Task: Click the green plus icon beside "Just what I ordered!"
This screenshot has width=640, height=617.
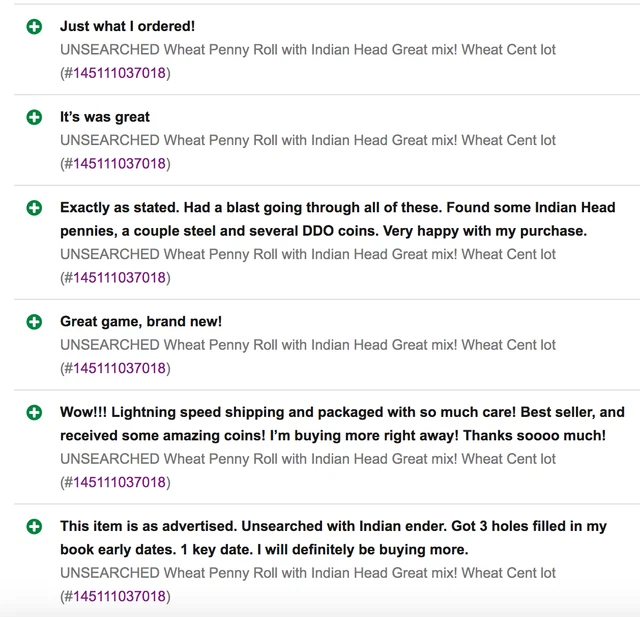Action: (34, 27)
